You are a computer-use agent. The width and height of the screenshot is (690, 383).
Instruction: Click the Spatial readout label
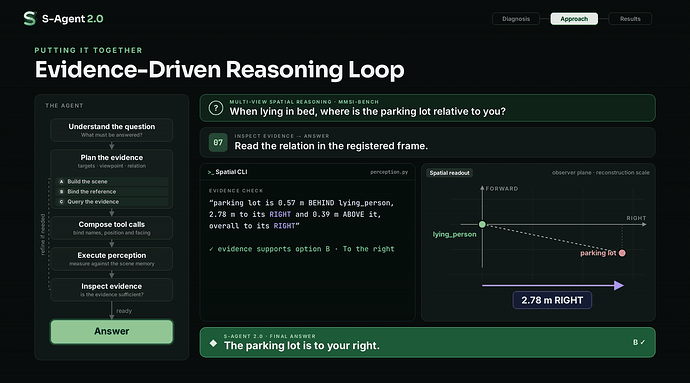coord(449,173)
